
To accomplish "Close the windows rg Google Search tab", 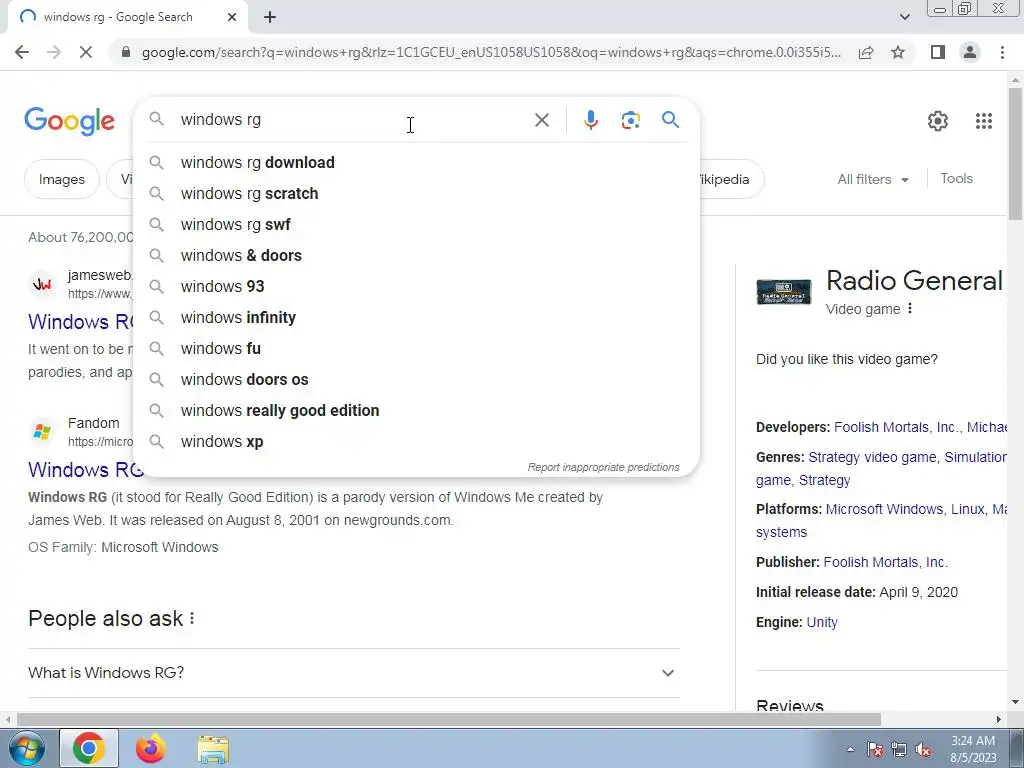I will 232,17.
